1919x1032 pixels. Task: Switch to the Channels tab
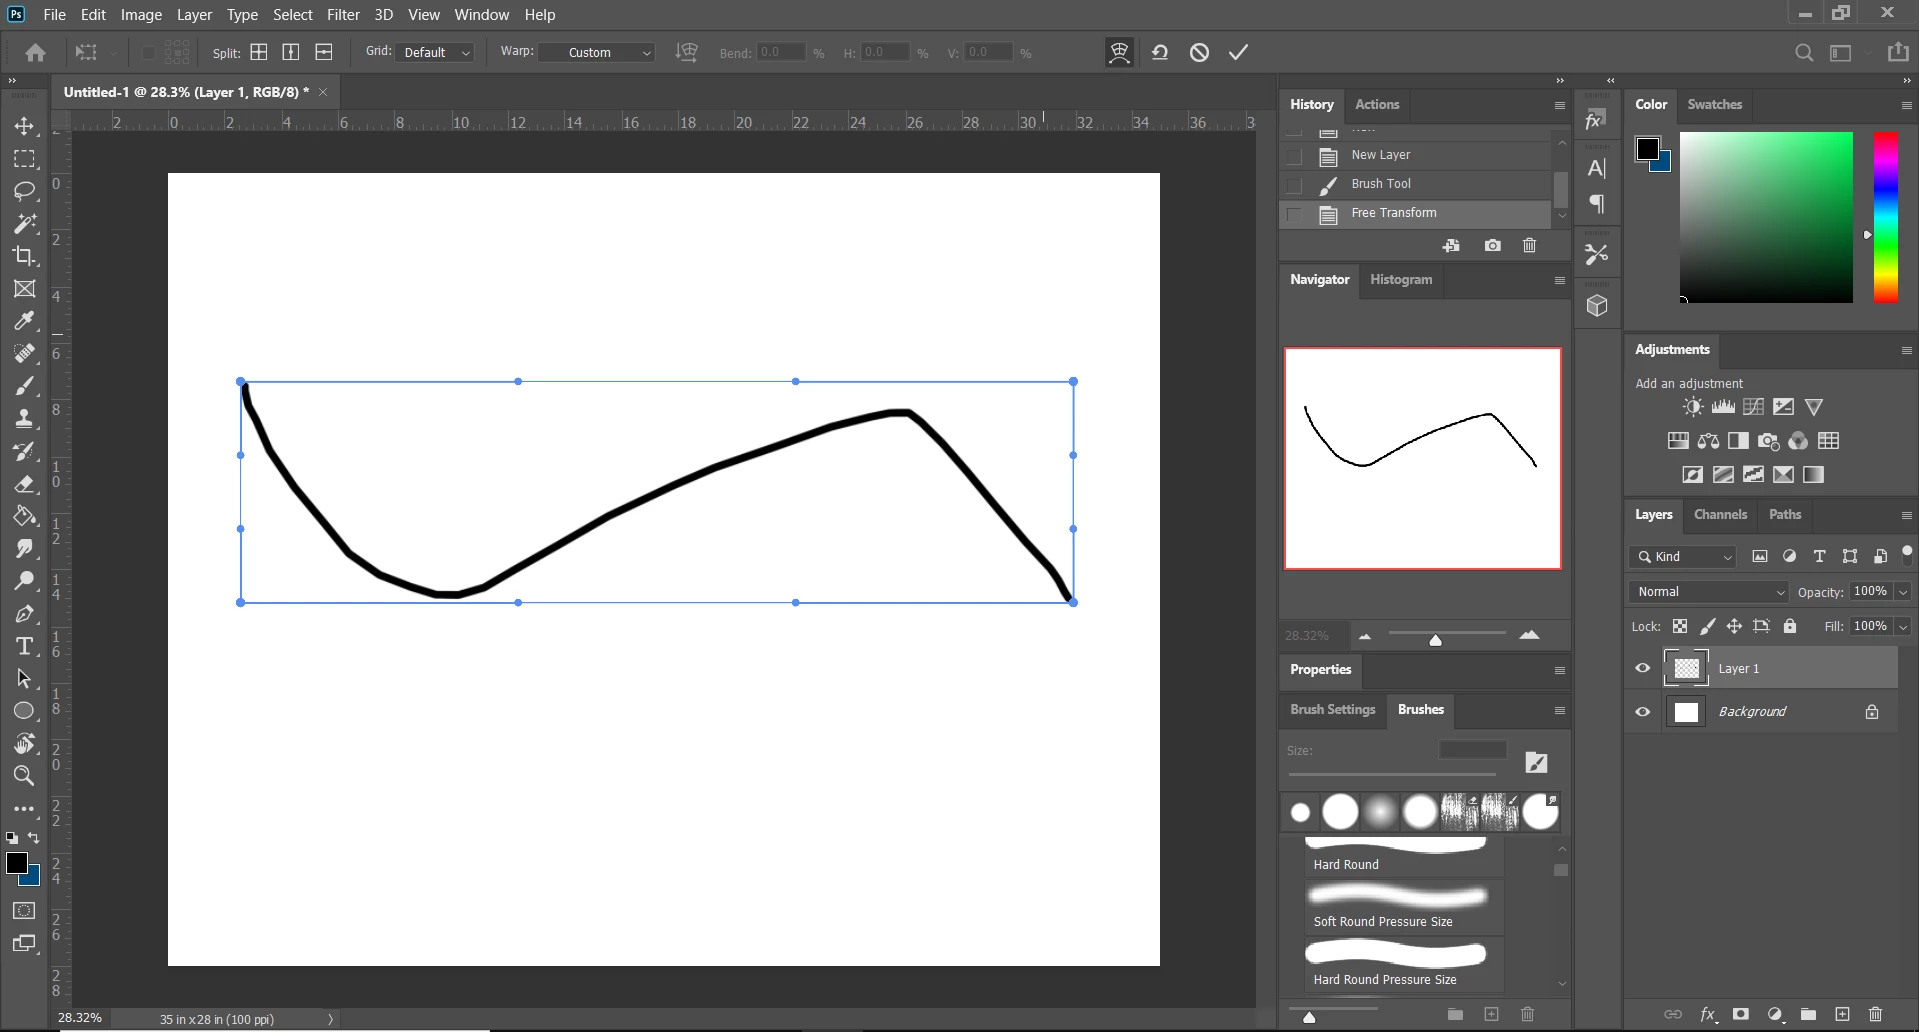click(x=1720, y=515)
